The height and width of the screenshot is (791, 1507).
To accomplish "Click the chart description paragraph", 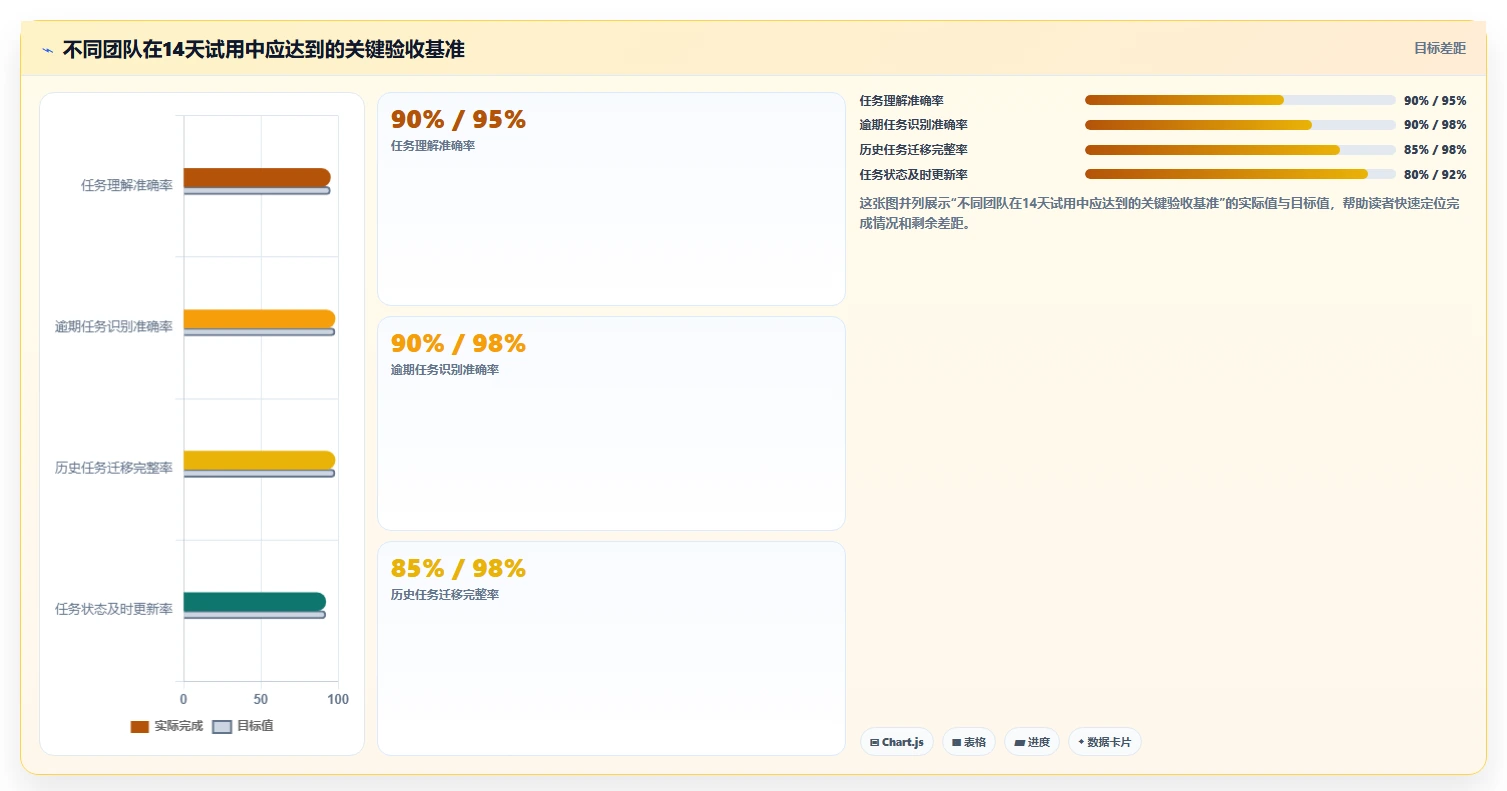I will pyautogui.click(x=1160, y=213).
